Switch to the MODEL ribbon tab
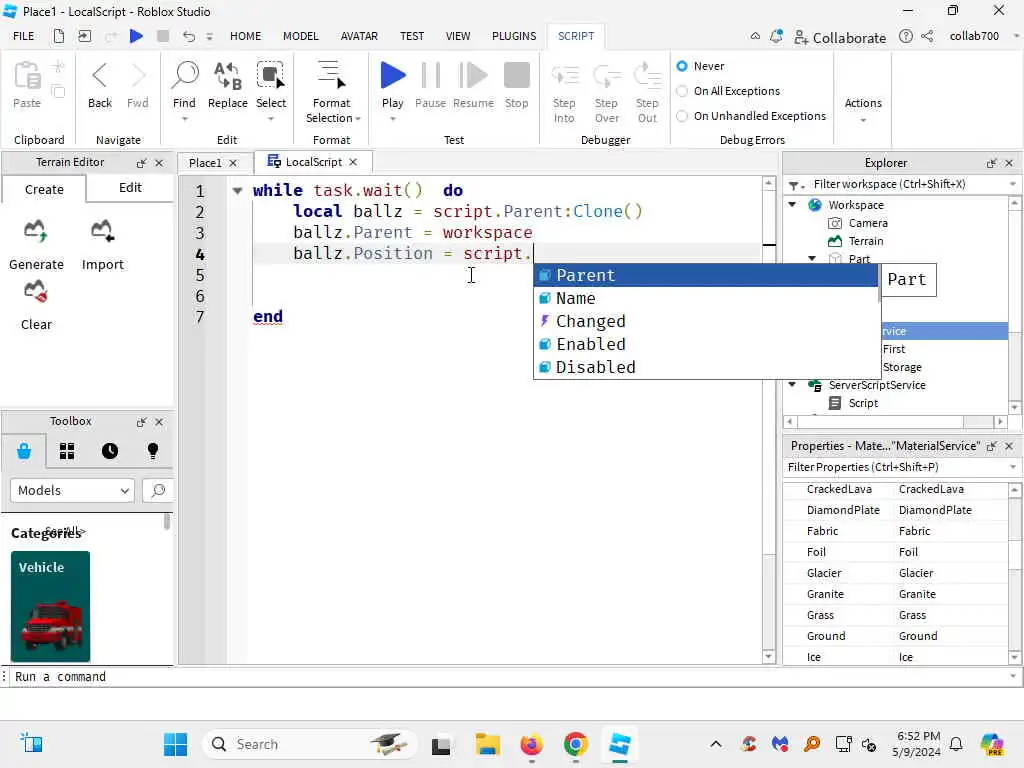1024x768 pixels. pos(300,36)
